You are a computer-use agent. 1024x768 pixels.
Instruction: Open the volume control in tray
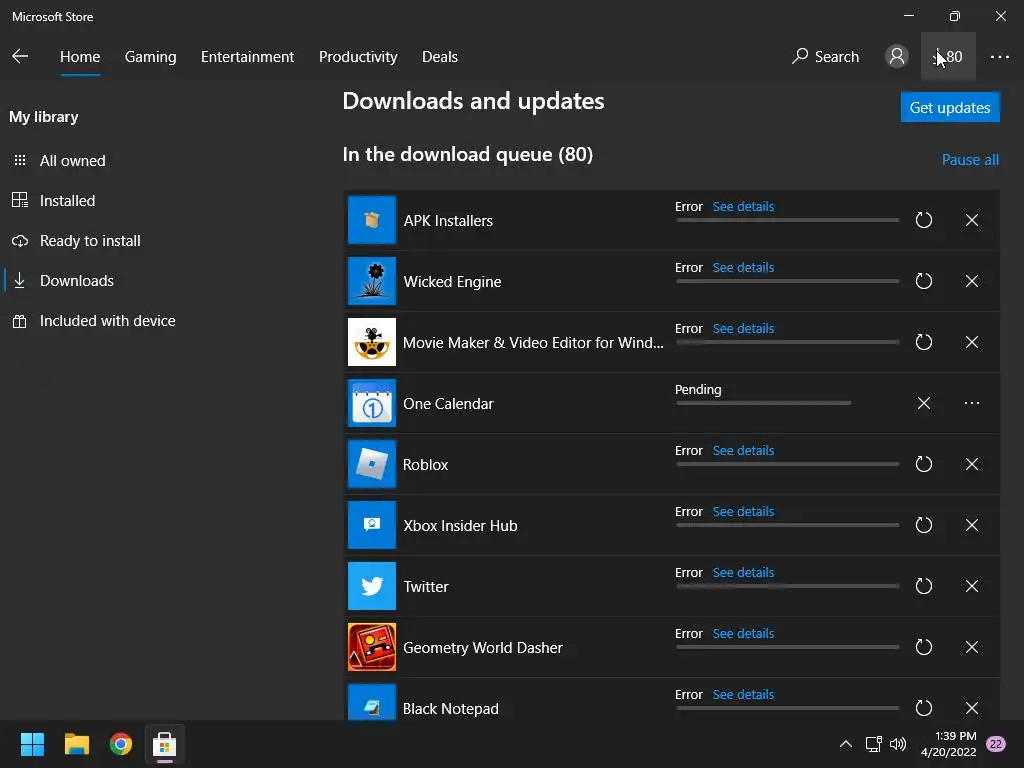[x=898, y=744]
